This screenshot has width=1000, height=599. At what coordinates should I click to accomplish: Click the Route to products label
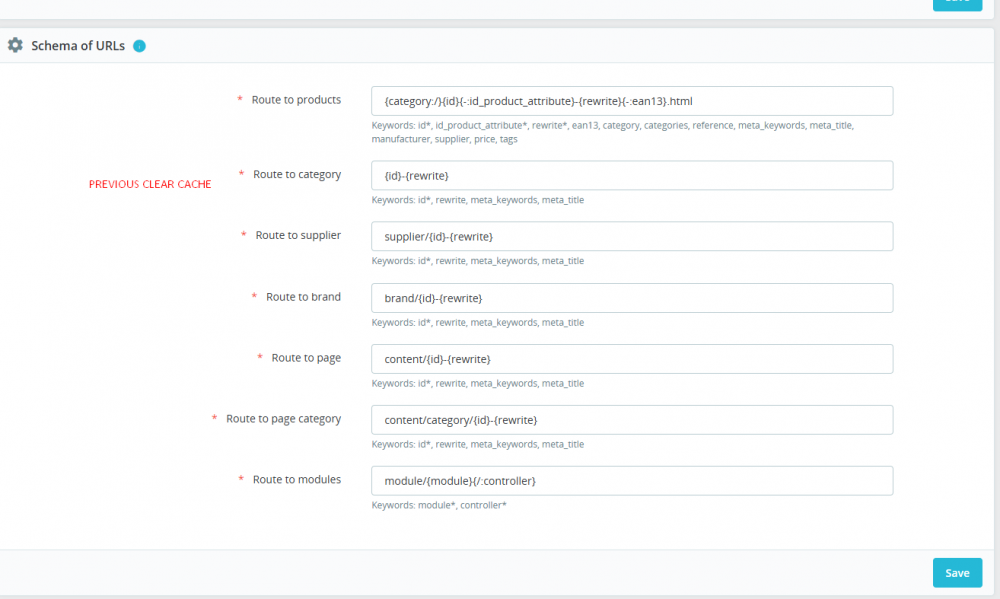pos(296,100)
